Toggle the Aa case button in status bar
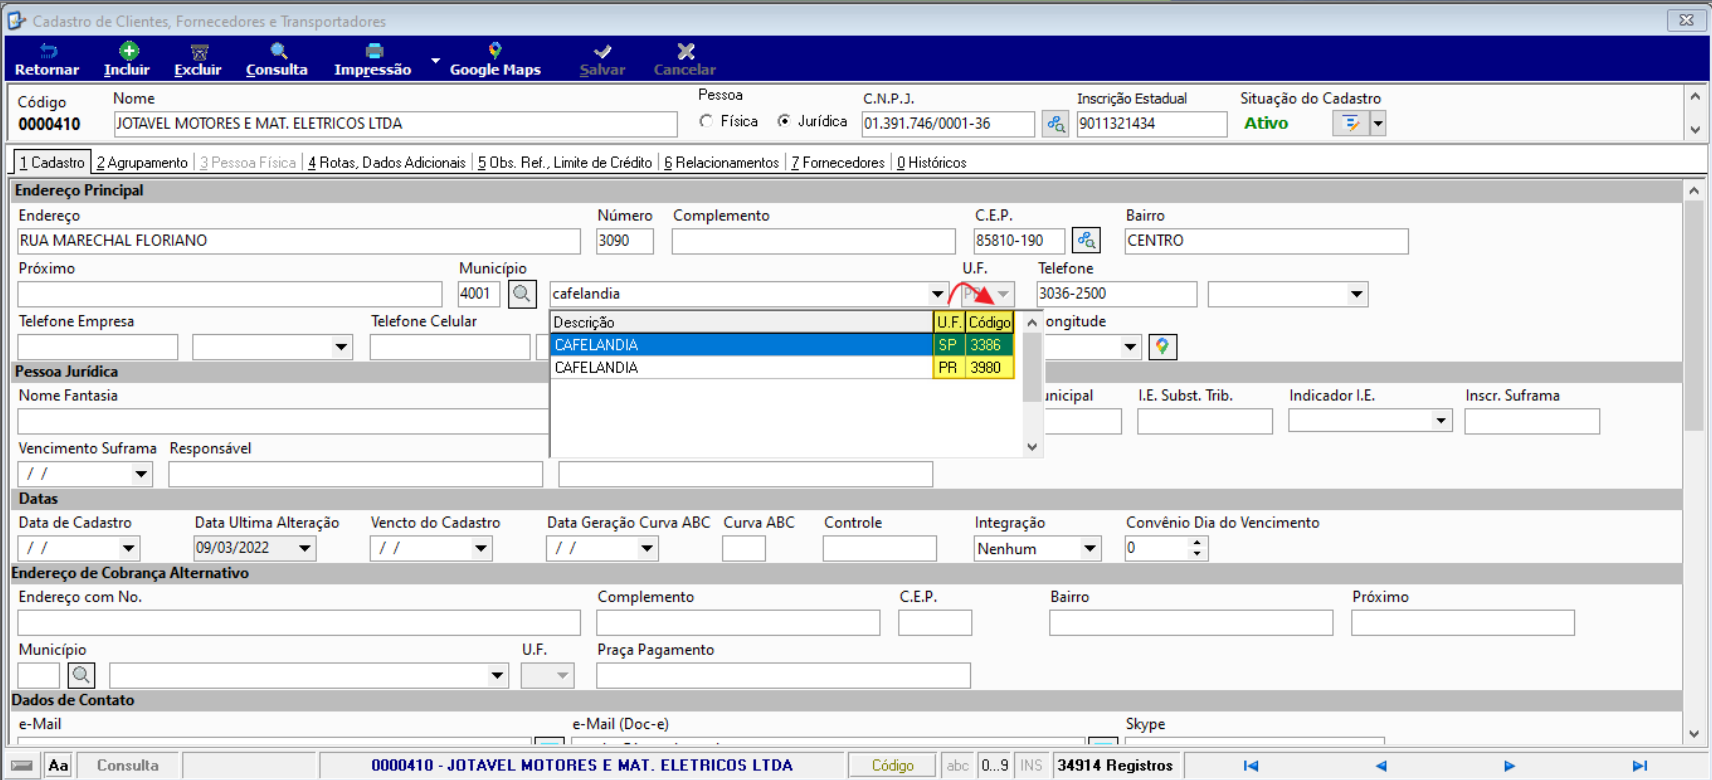This screenshot has width=1712, height=780. point(59,766)
